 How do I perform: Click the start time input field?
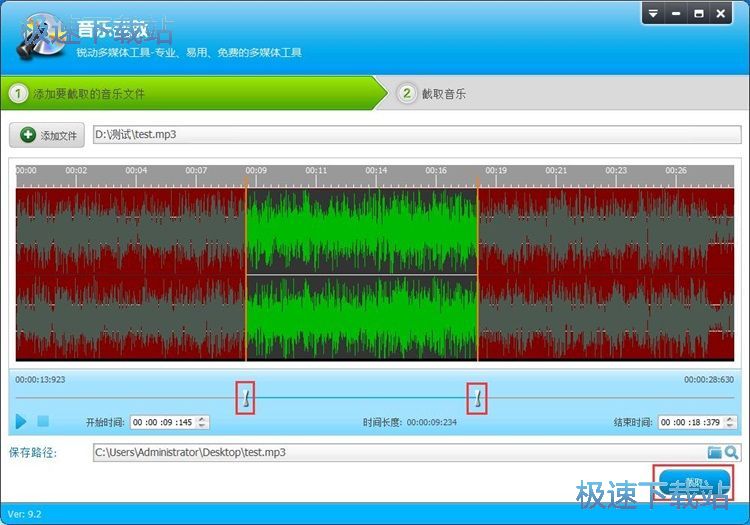pos(164,423)
